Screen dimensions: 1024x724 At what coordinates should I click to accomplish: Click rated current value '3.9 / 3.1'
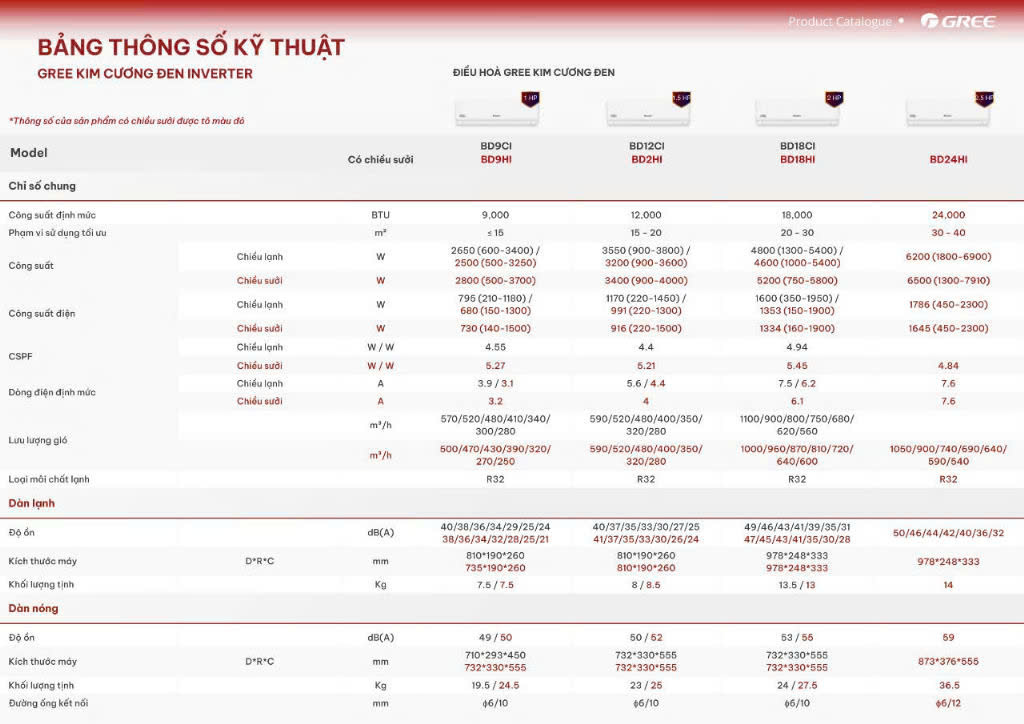[x=495, y=383]
